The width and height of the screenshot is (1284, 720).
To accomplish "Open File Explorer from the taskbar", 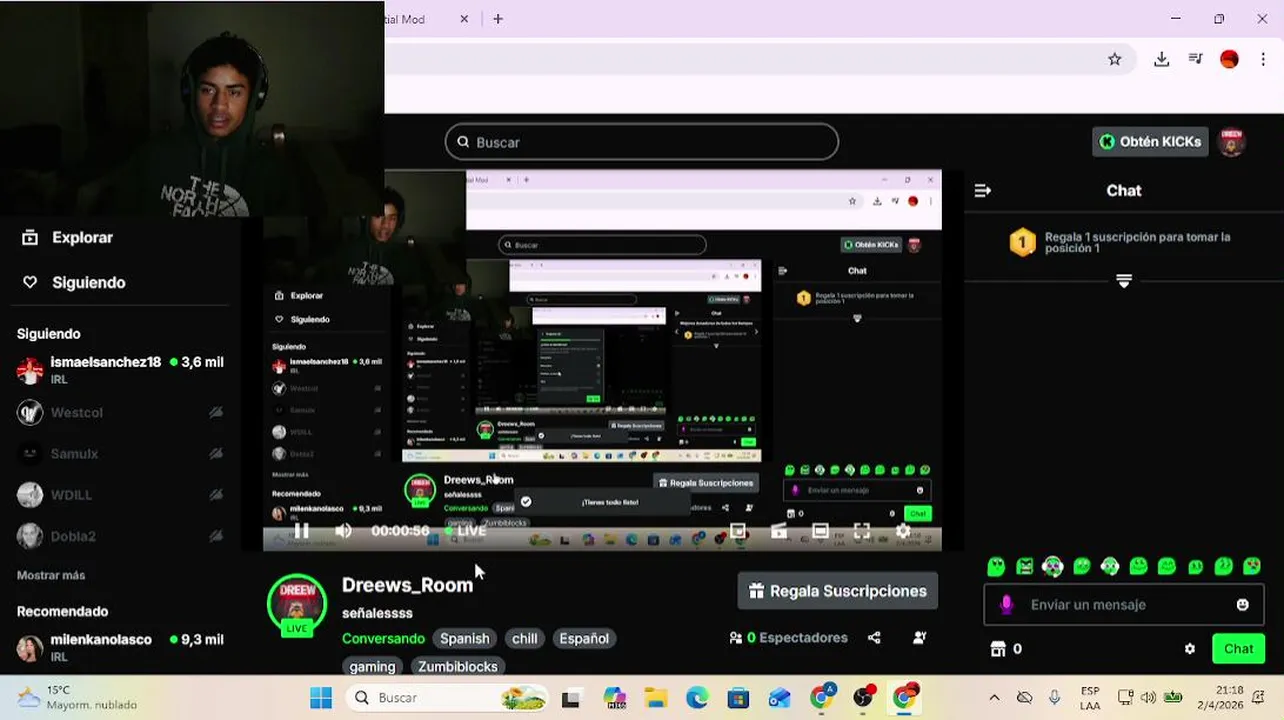I will pyautogui.click(x=655, y=698).
